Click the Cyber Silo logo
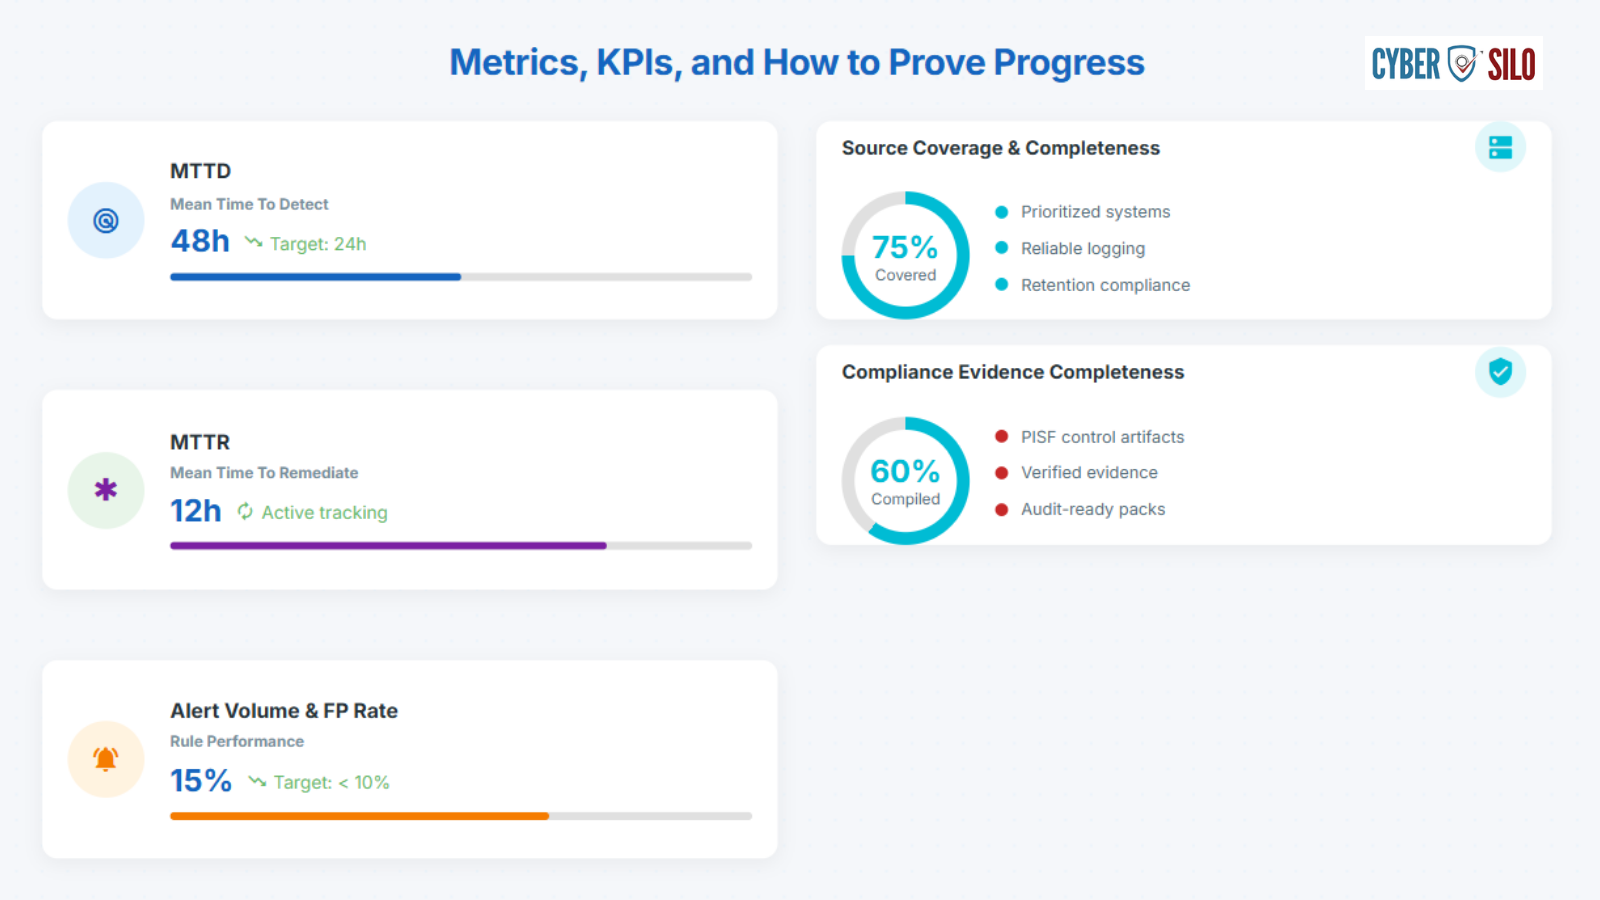Image resolution: width=1600 pixels, height=900 pixels. pyautogui.click(x=1453, y=63)
